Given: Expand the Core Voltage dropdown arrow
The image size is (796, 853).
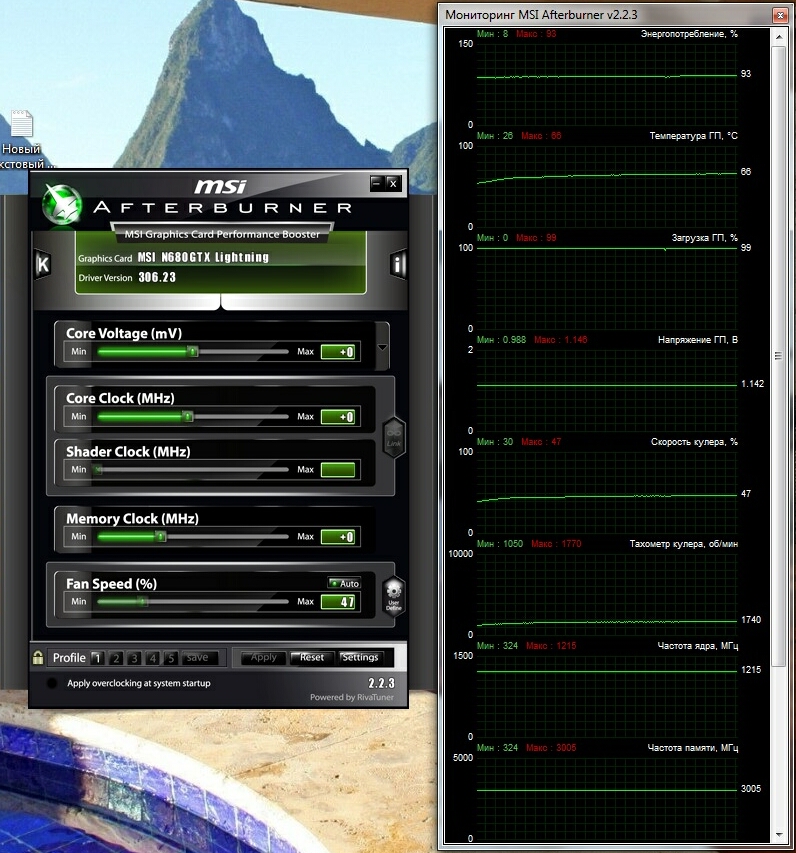Looking at the screenshot, I should 382,348.
